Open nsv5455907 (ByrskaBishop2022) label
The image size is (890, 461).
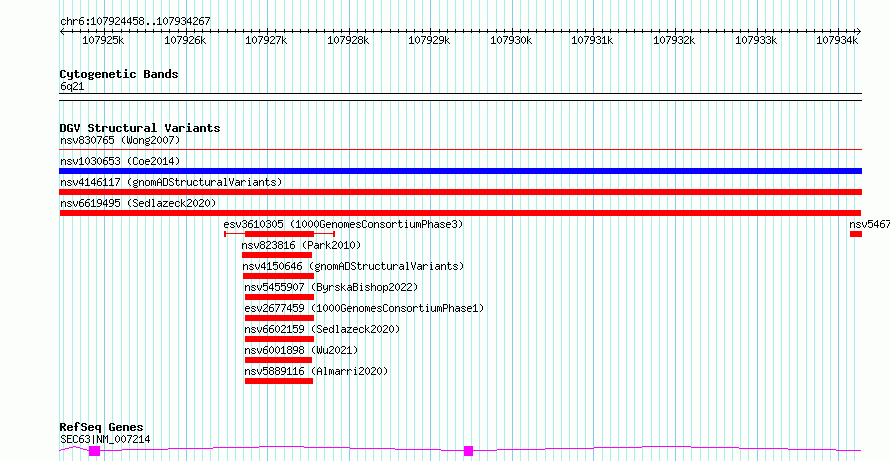pos(331,287)
